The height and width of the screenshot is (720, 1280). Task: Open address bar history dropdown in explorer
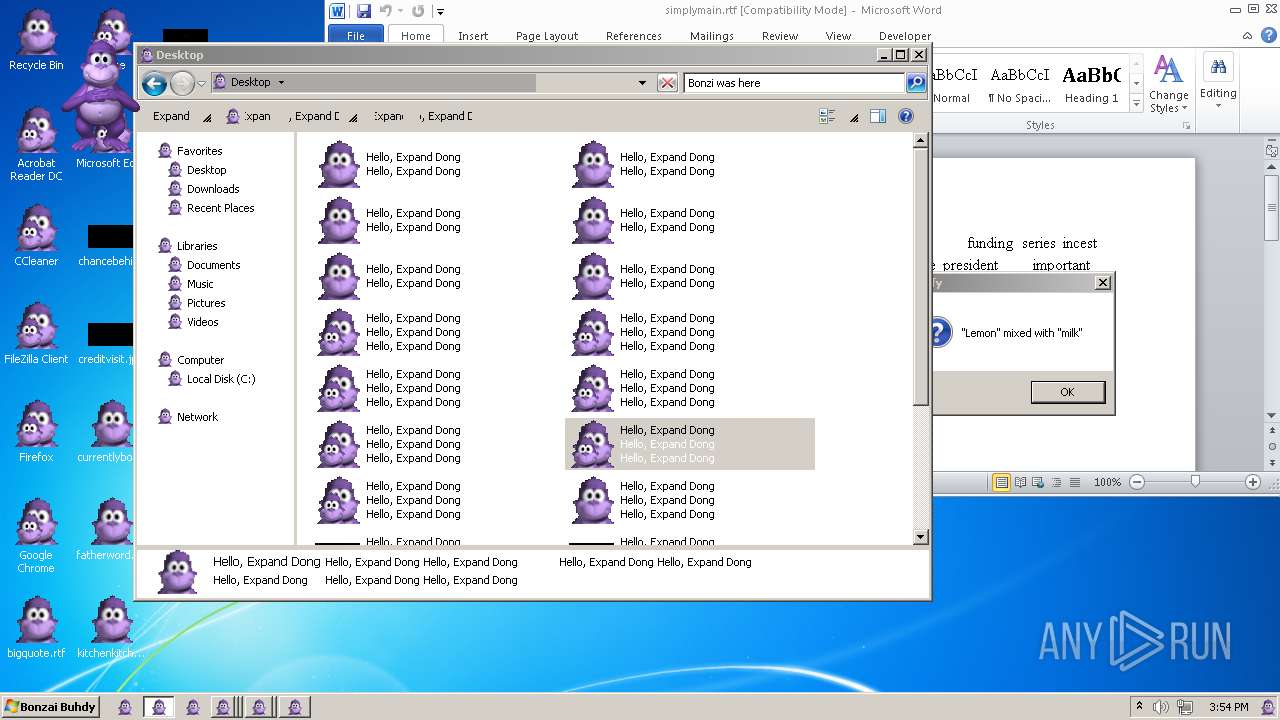642,83
